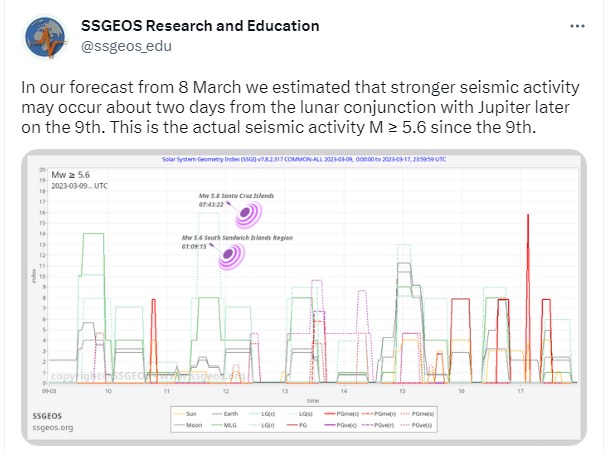Click the ssgeos.org text below the chart
612x455 pixels.
pos(52,427)
